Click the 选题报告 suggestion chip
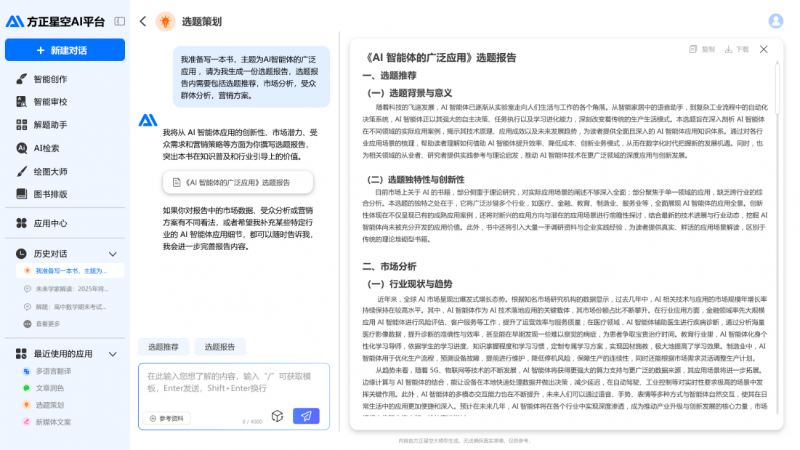This screenshot has height=450, width=800. 220,347
